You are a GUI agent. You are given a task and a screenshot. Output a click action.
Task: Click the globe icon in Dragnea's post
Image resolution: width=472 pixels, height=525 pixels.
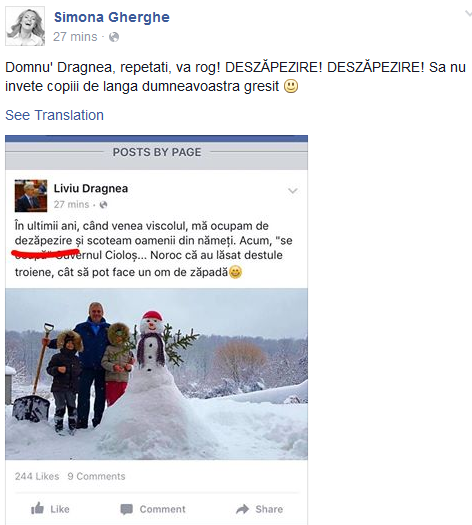click(103, 205)
